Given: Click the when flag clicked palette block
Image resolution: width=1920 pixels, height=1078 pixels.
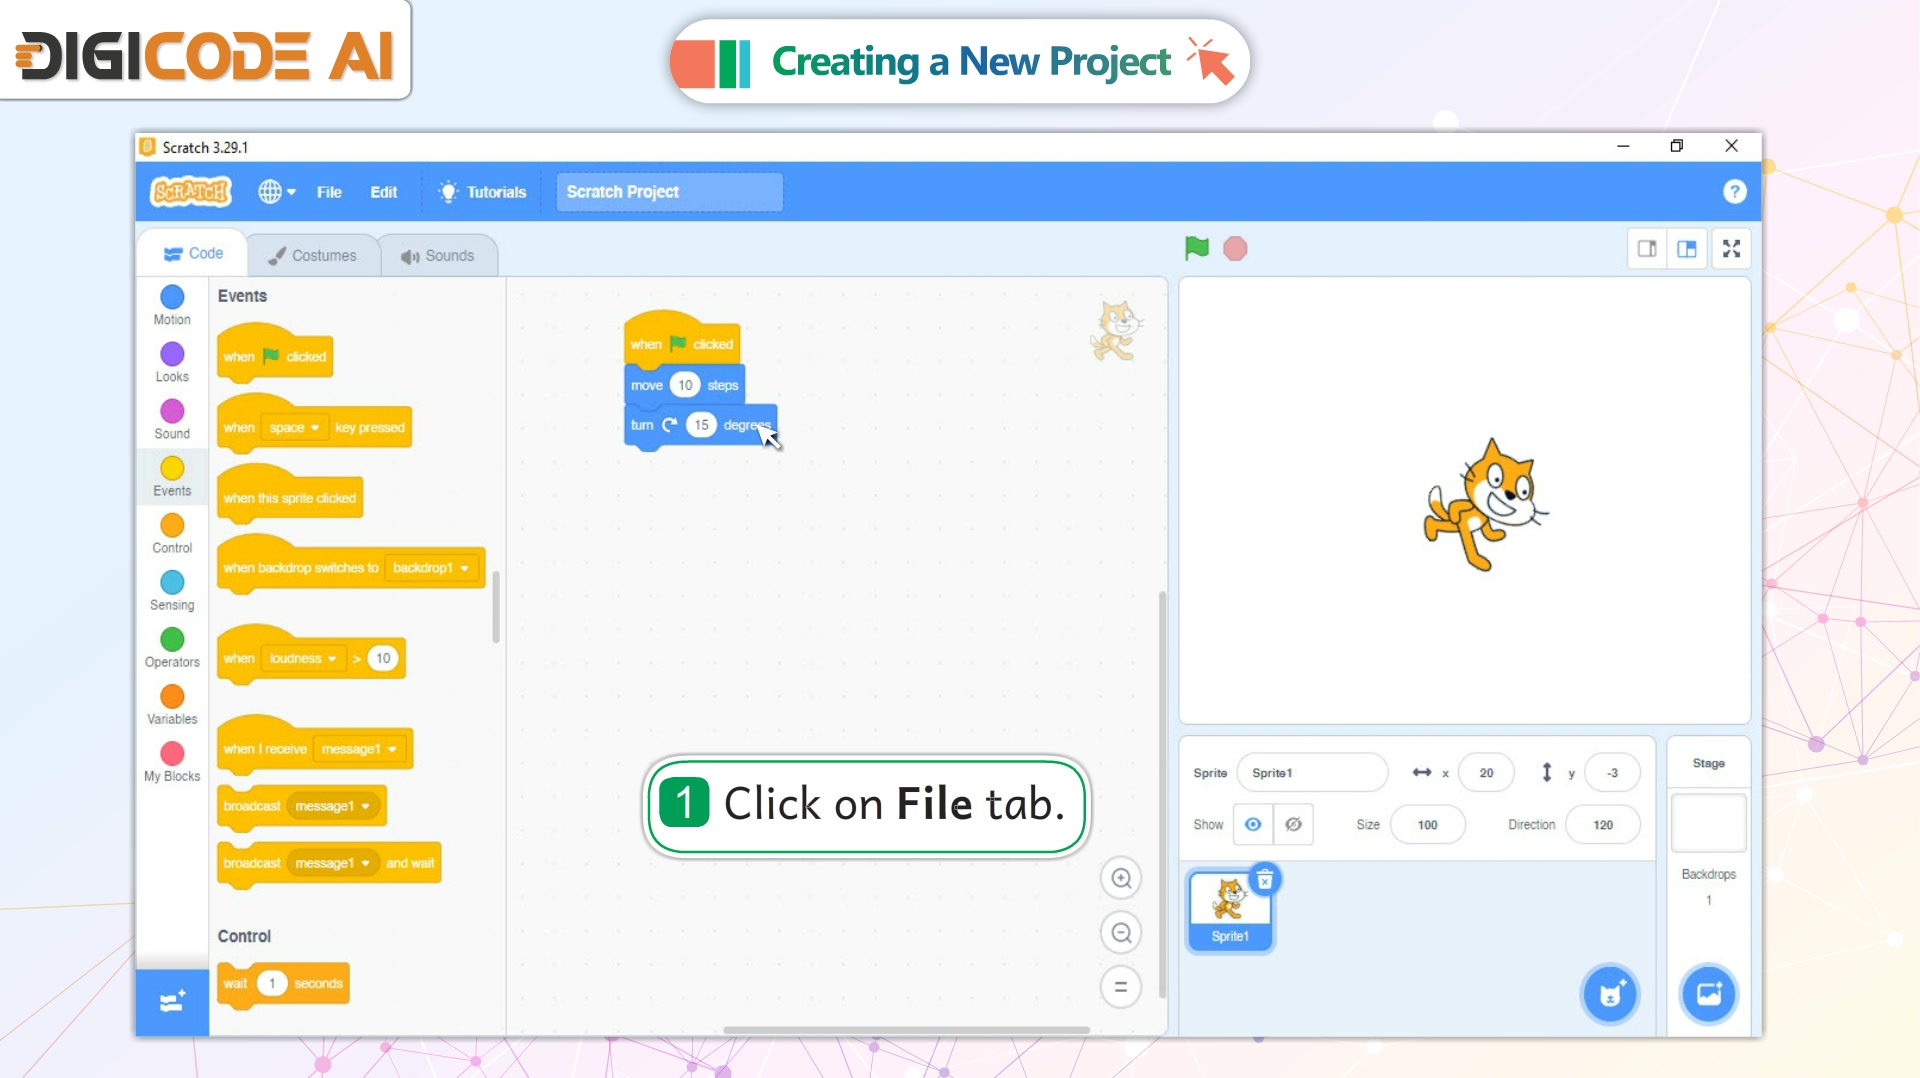Looking at the screenshot, I should click(275, 355).
